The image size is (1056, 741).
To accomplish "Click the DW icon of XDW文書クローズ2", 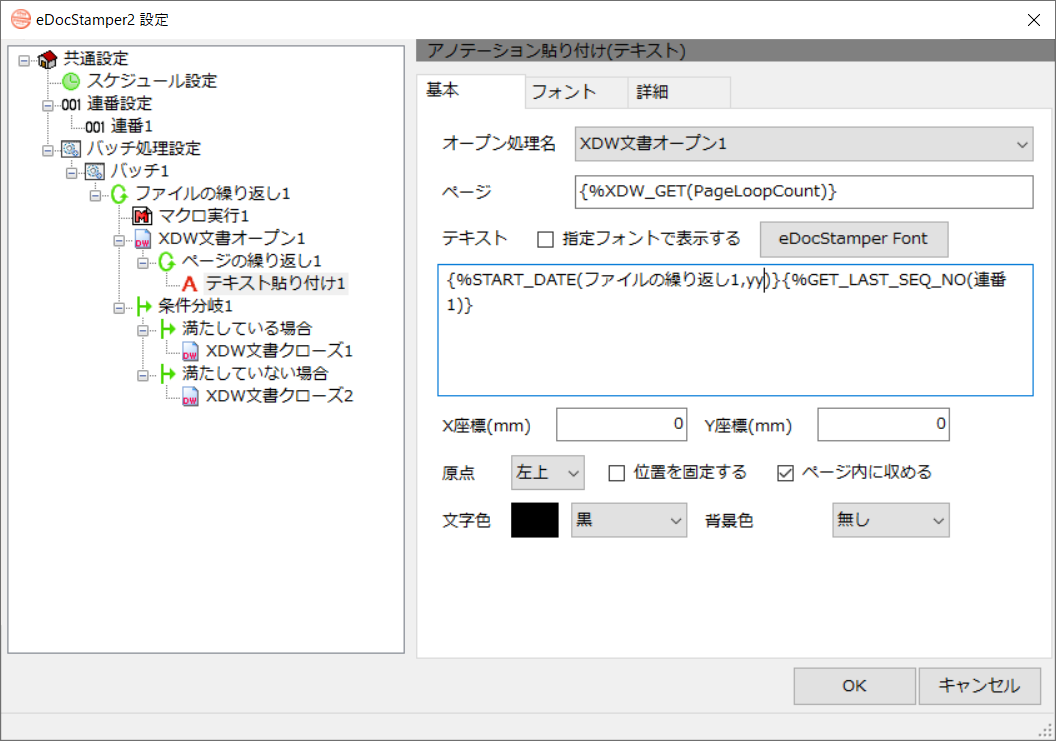I will (191, 397).
